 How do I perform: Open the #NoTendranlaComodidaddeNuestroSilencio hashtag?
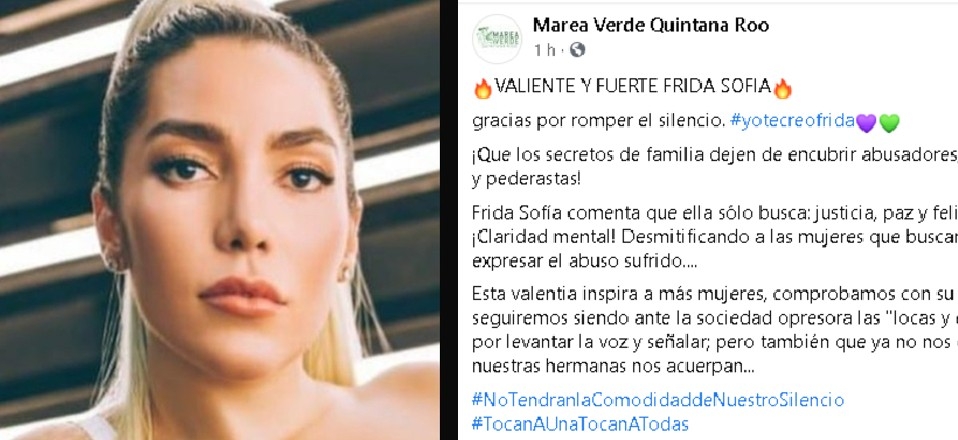tap(657, 400)
